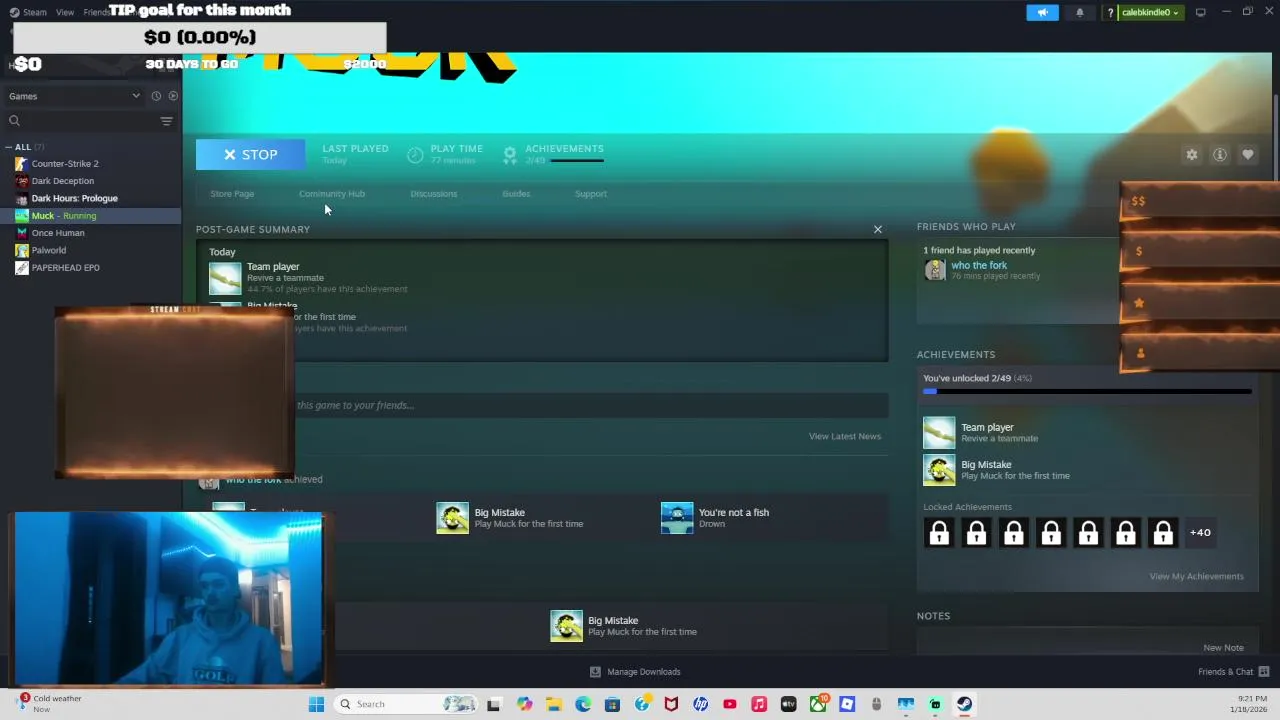This screenshot has height=720, width=1280.
Task: Focus the library search field
Action: [x=80, y=121]
